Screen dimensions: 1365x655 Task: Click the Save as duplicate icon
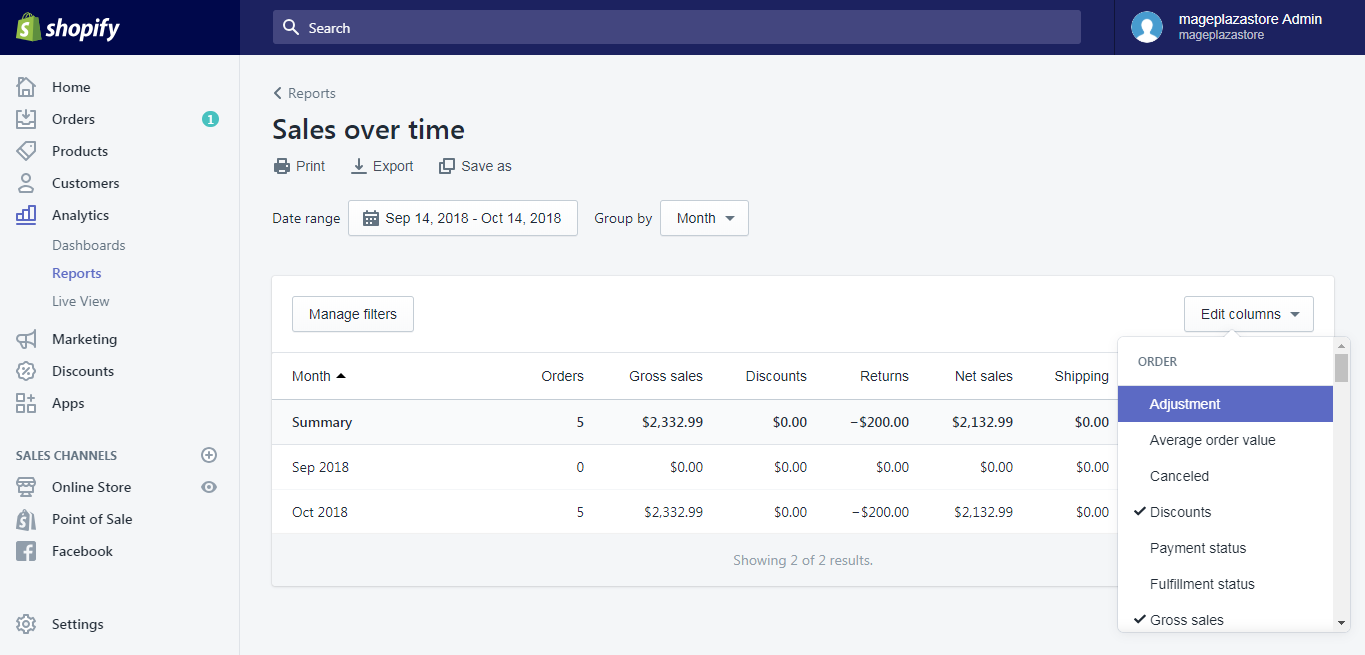[447, 166]
